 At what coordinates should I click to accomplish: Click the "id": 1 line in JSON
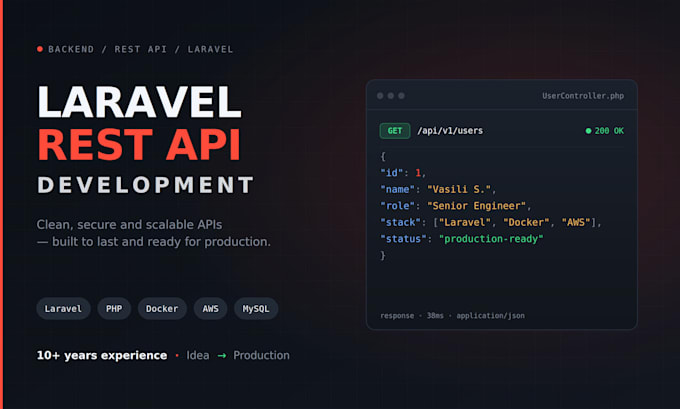[x=403, y=173]
